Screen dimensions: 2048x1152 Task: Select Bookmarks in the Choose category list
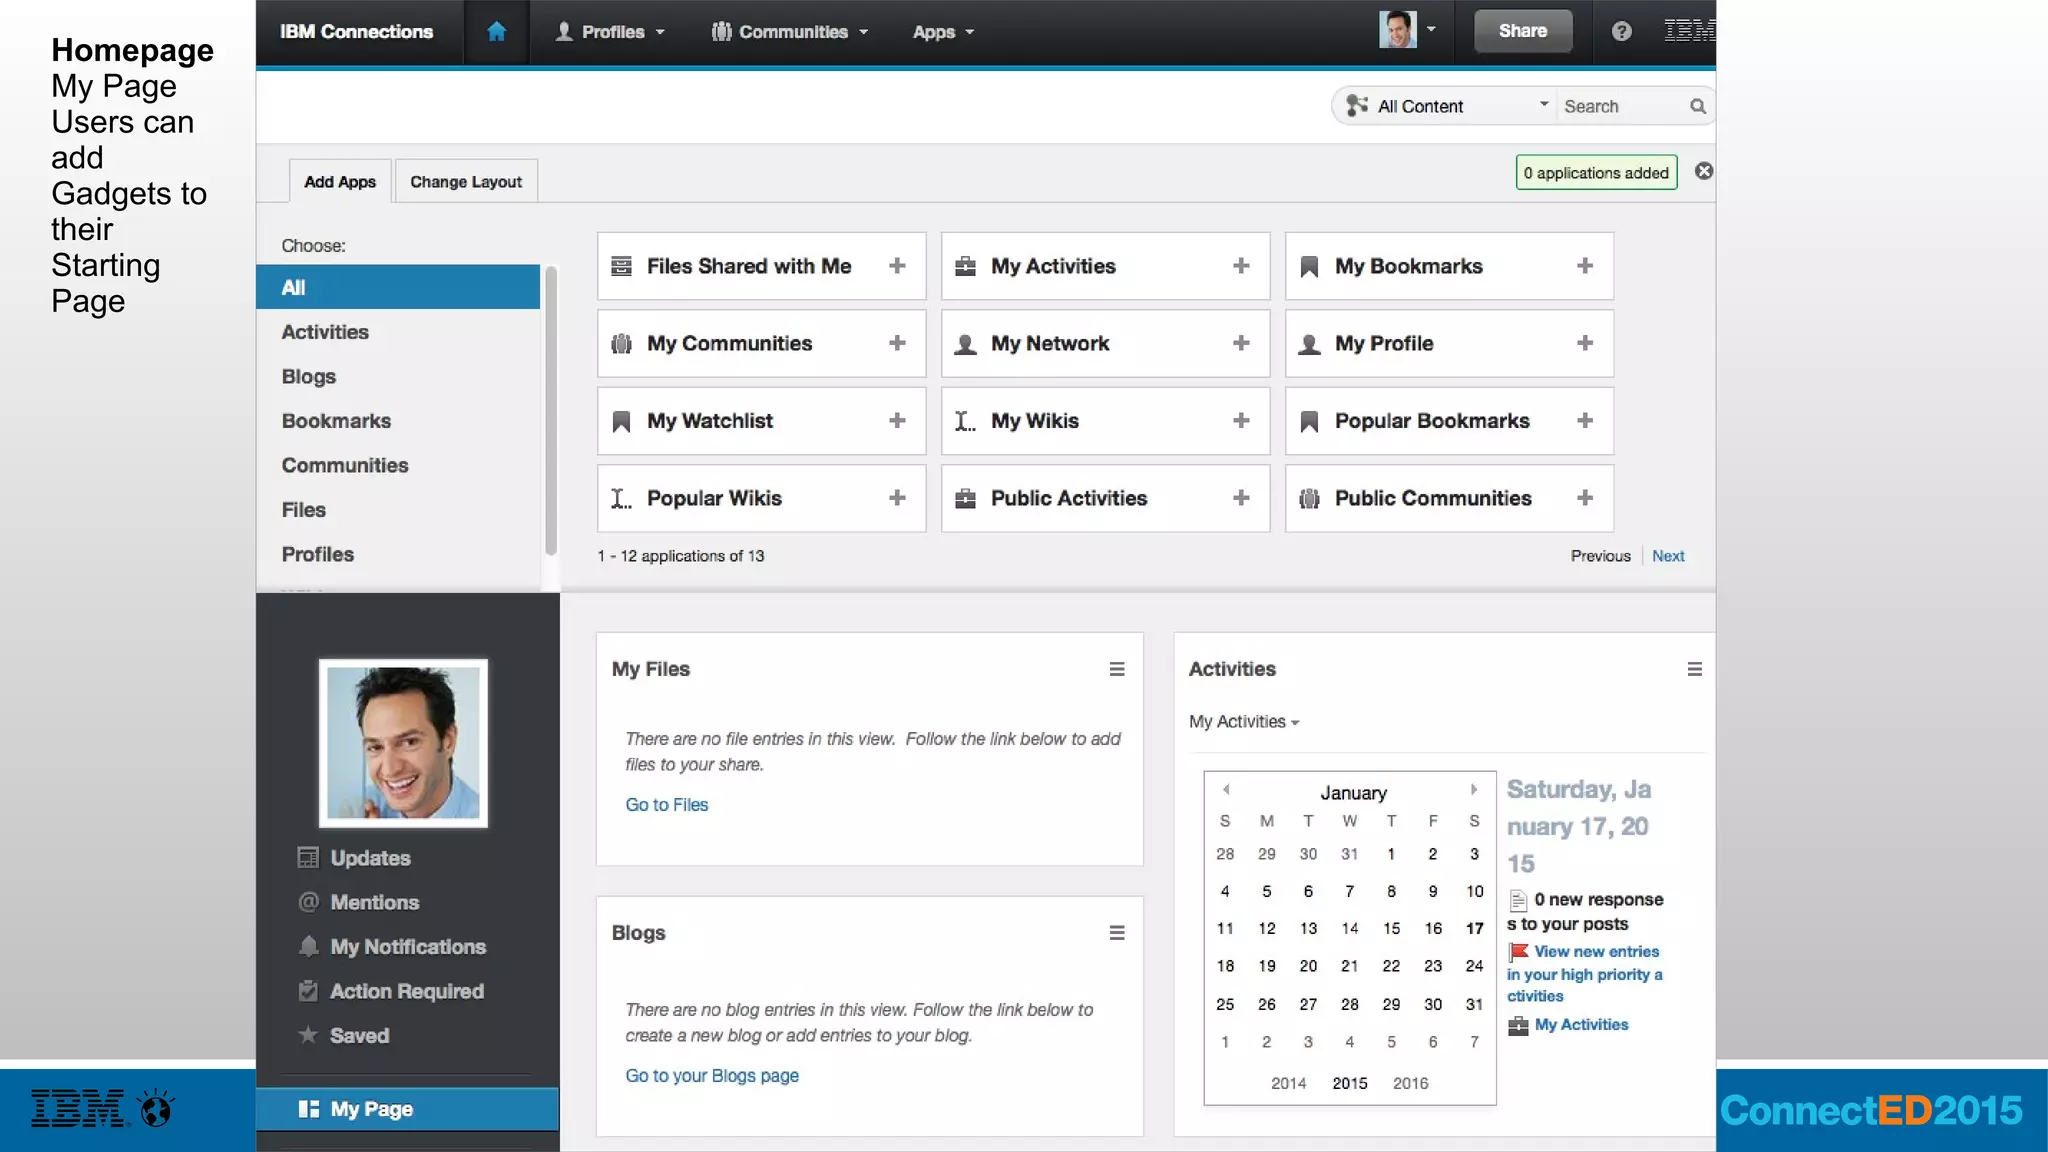click(336, 421)
